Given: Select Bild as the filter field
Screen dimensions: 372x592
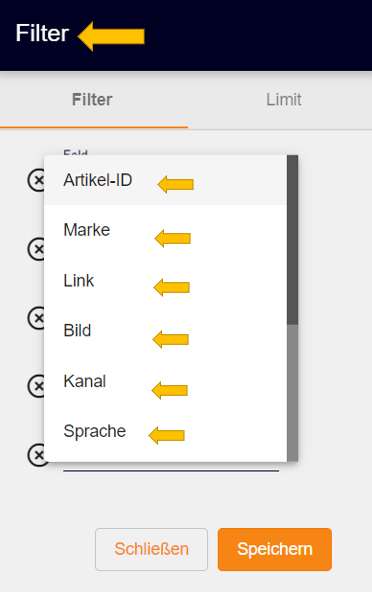Looking at the screenshot, I should [x=165, y=331].
